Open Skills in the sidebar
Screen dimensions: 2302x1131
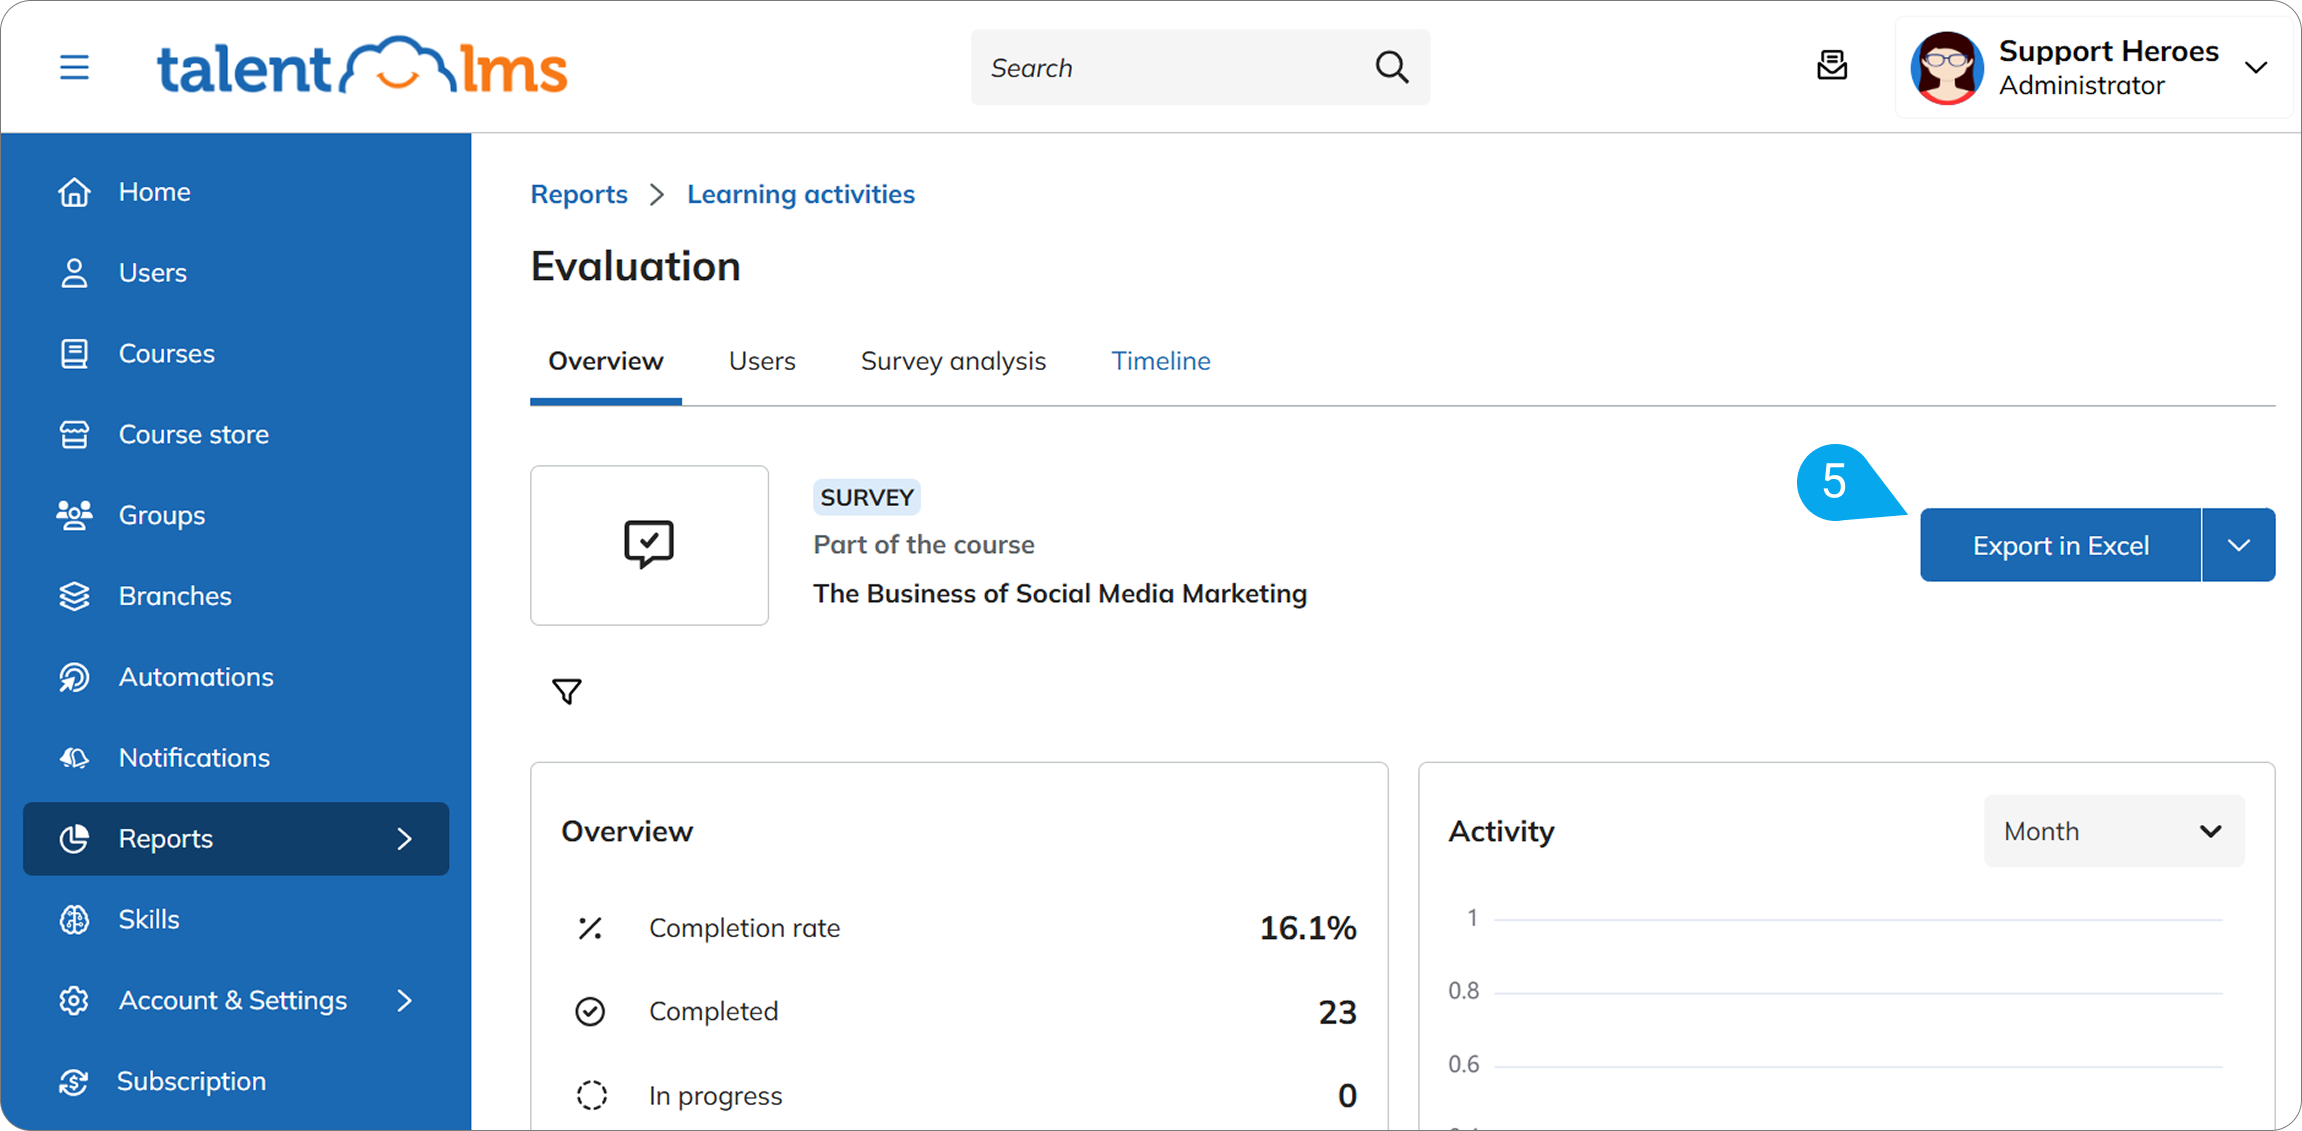pyautogui.click(x=236, y=920)
